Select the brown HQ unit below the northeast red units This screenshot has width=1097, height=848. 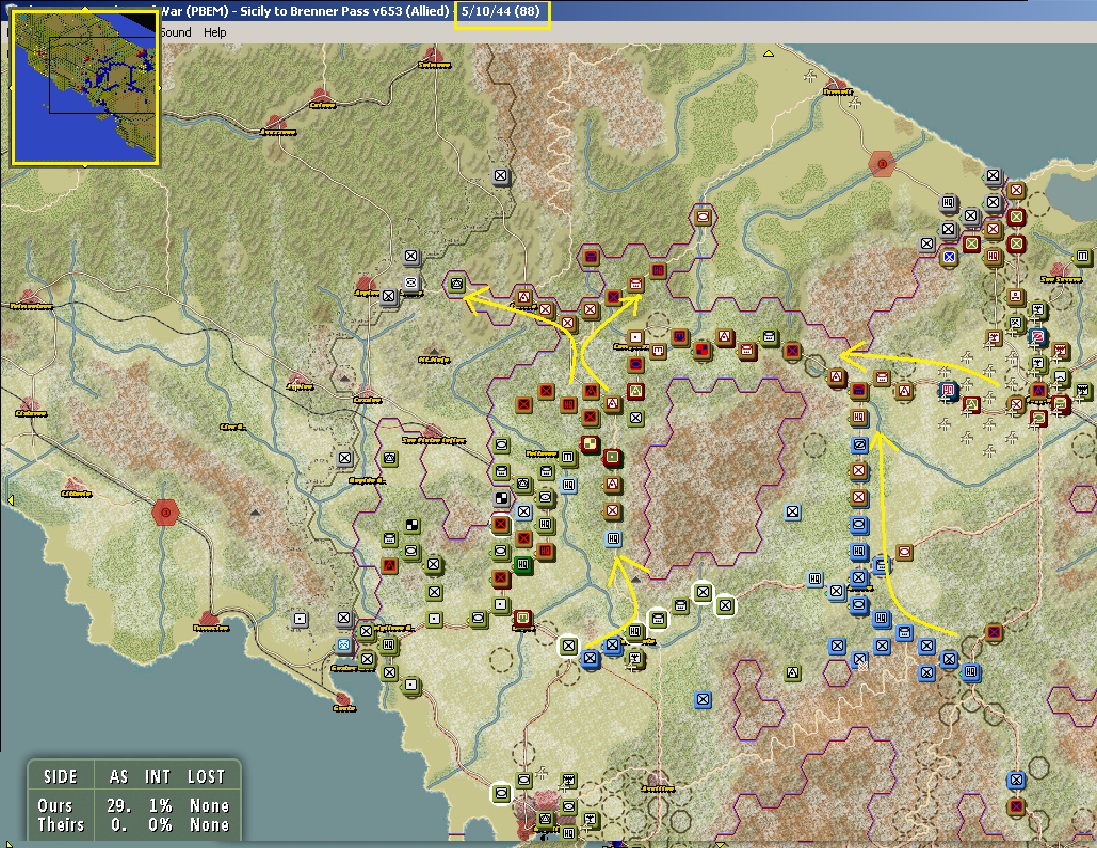(x=993, y=255)
